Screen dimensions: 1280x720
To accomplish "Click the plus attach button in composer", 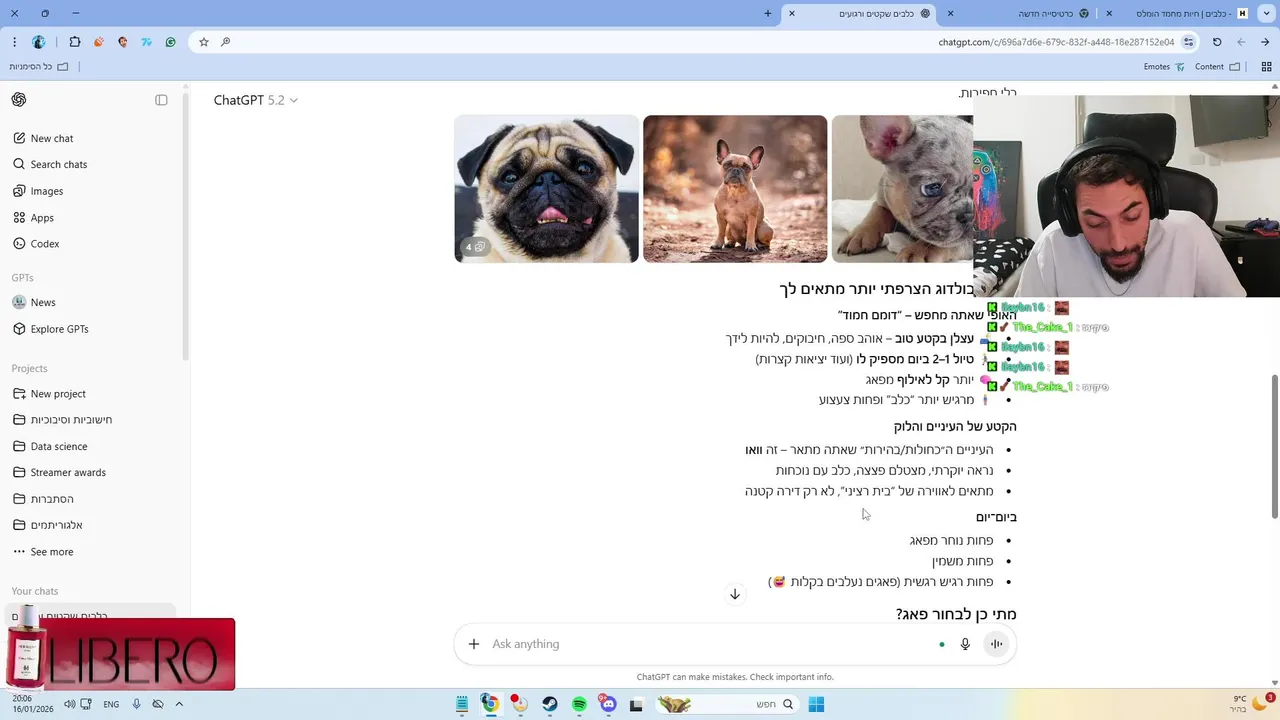I will (474, 644).
